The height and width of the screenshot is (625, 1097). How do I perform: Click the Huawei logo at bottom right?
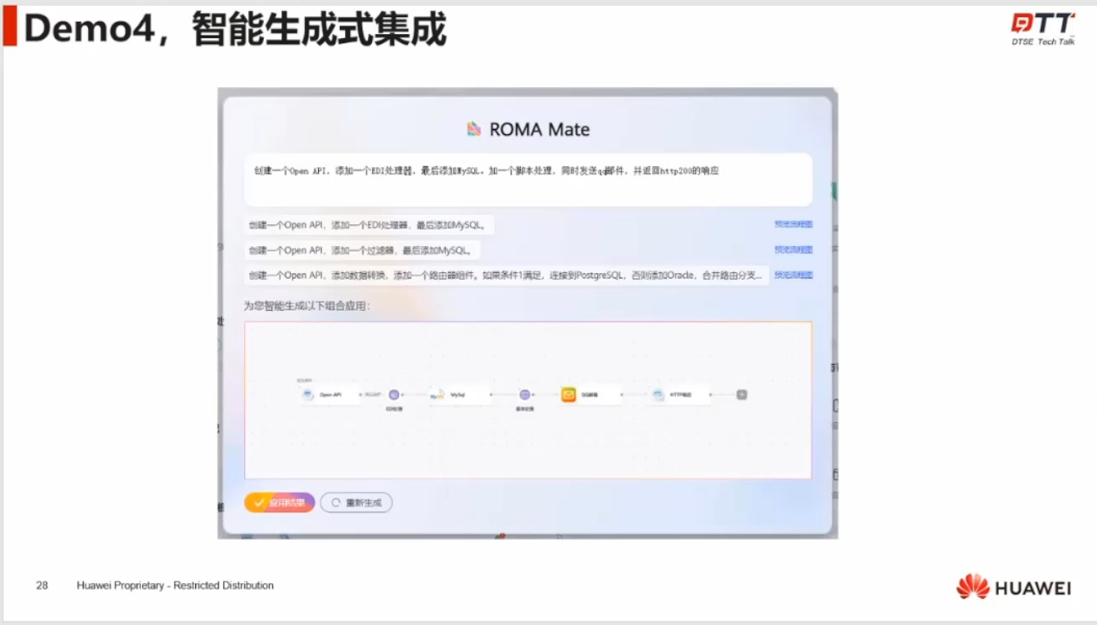(1014, 587)
